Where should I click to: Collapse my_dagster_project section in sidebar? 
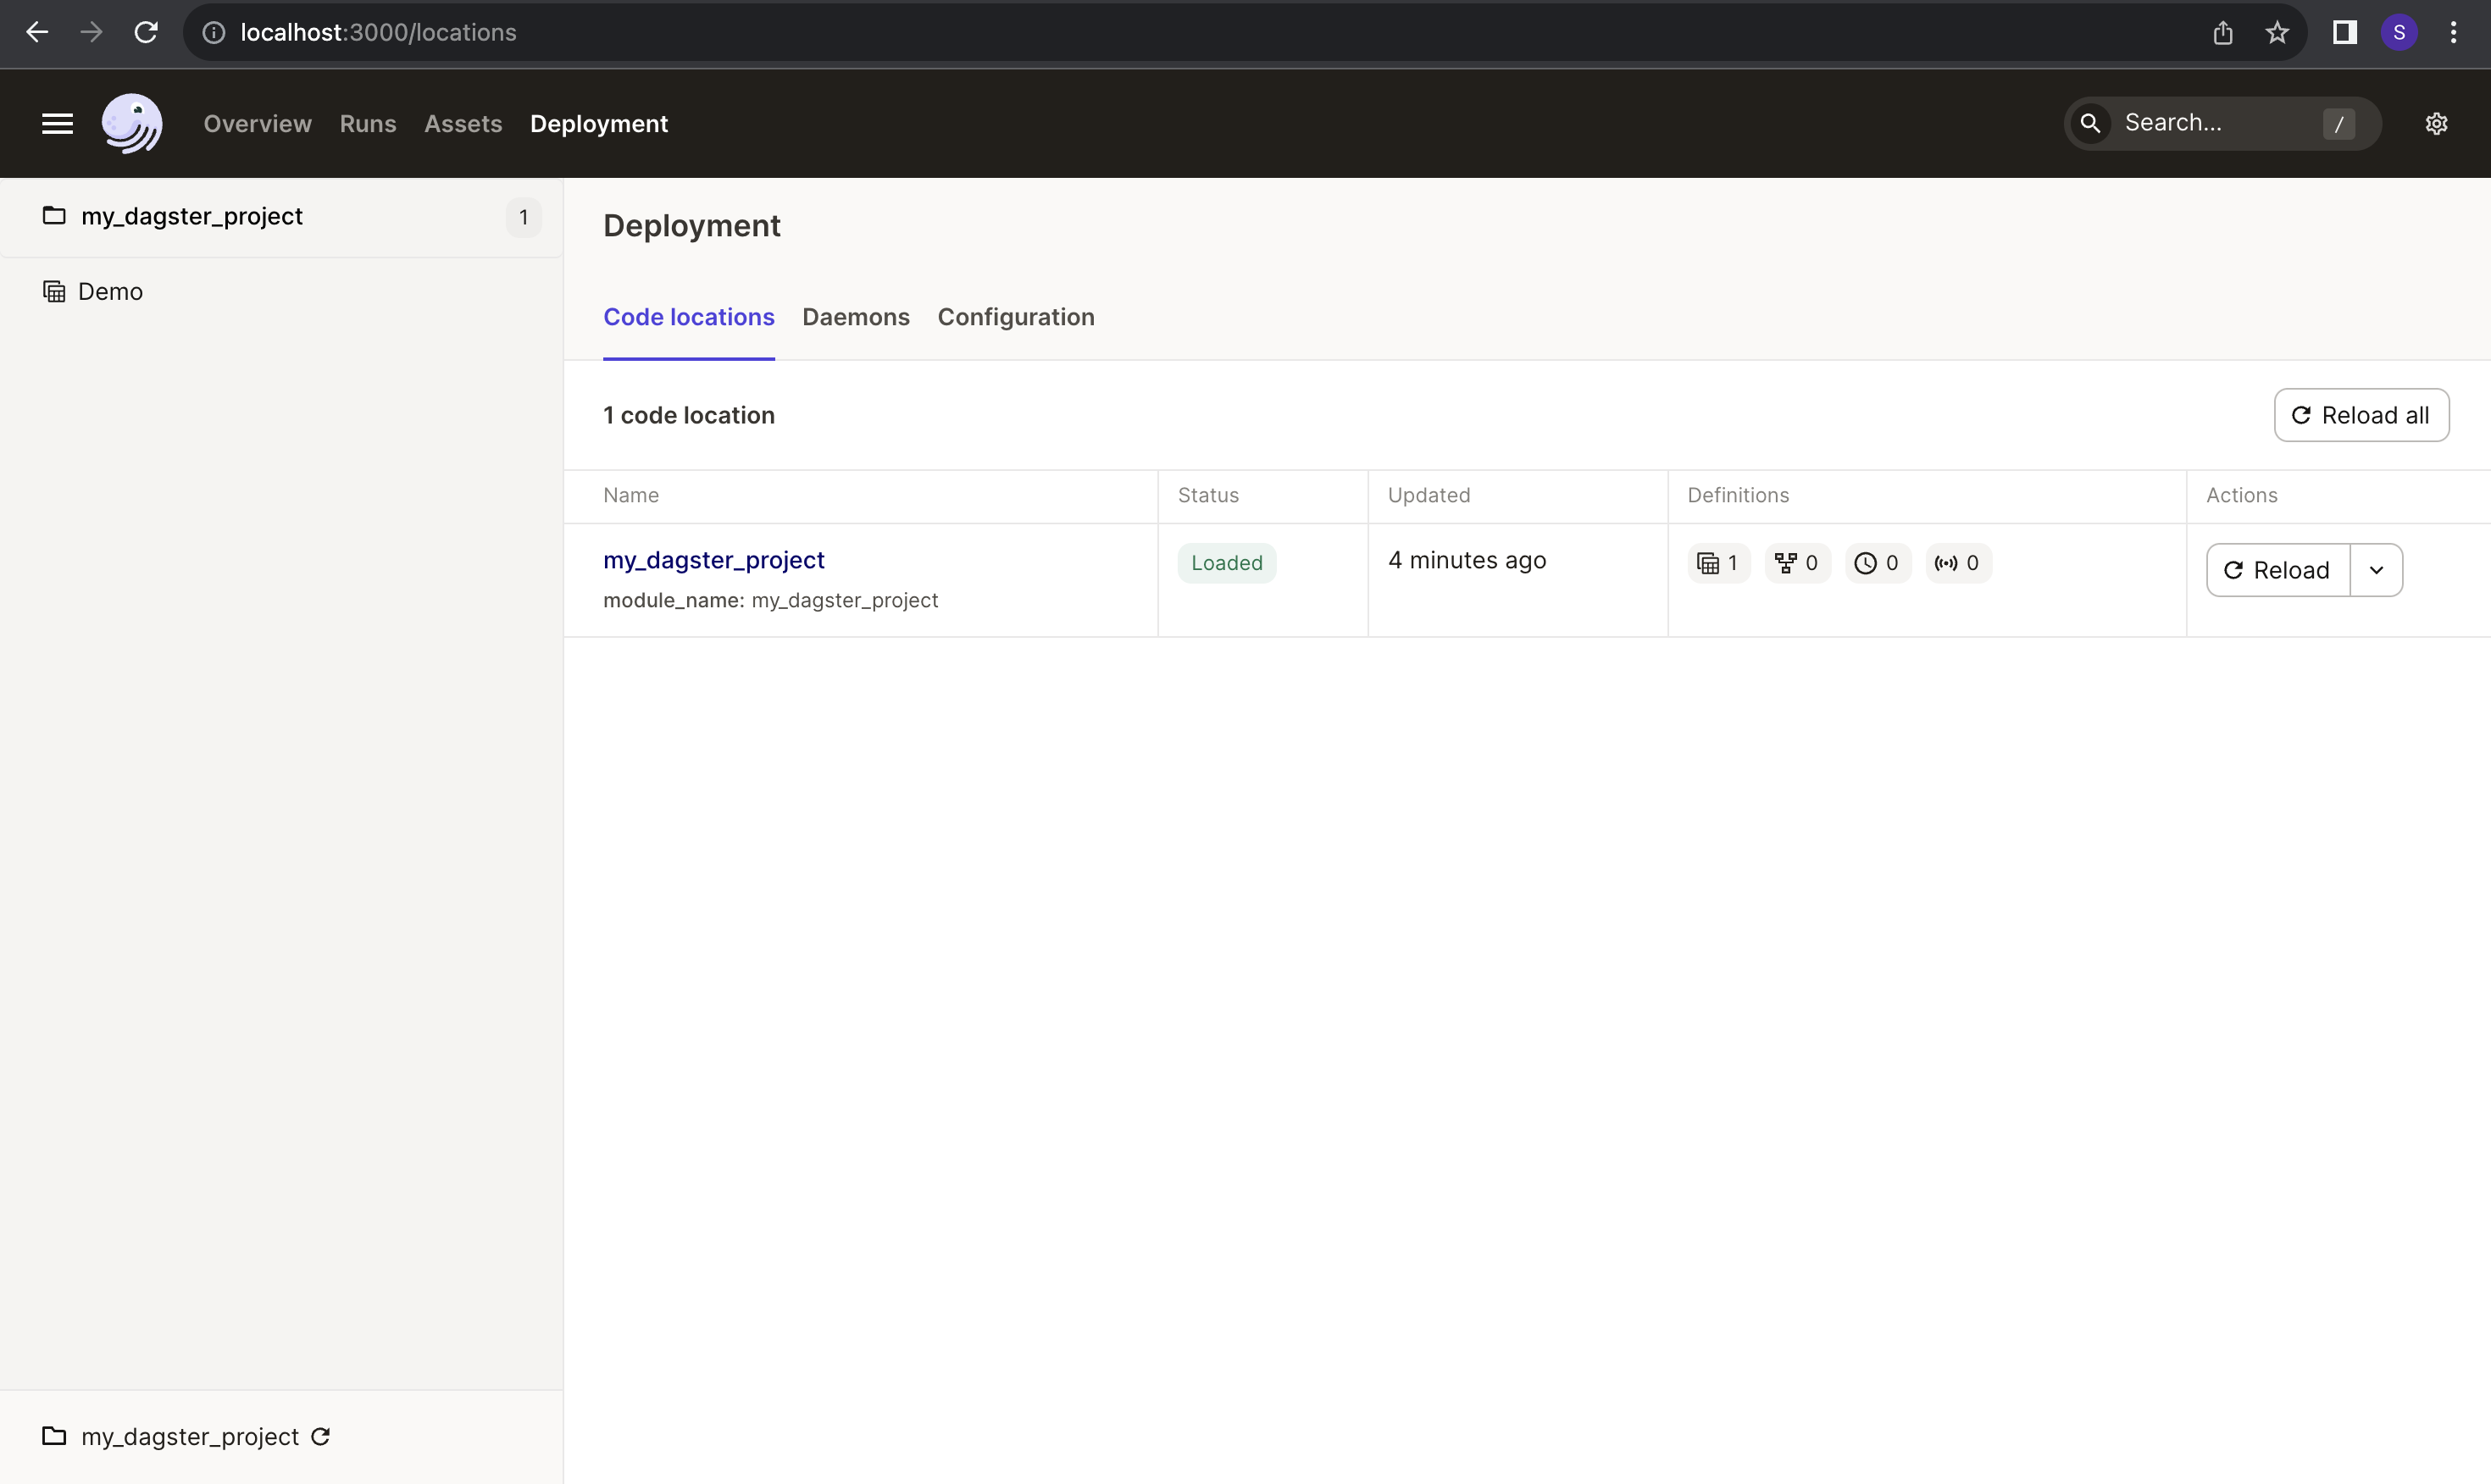coord(192,216)
